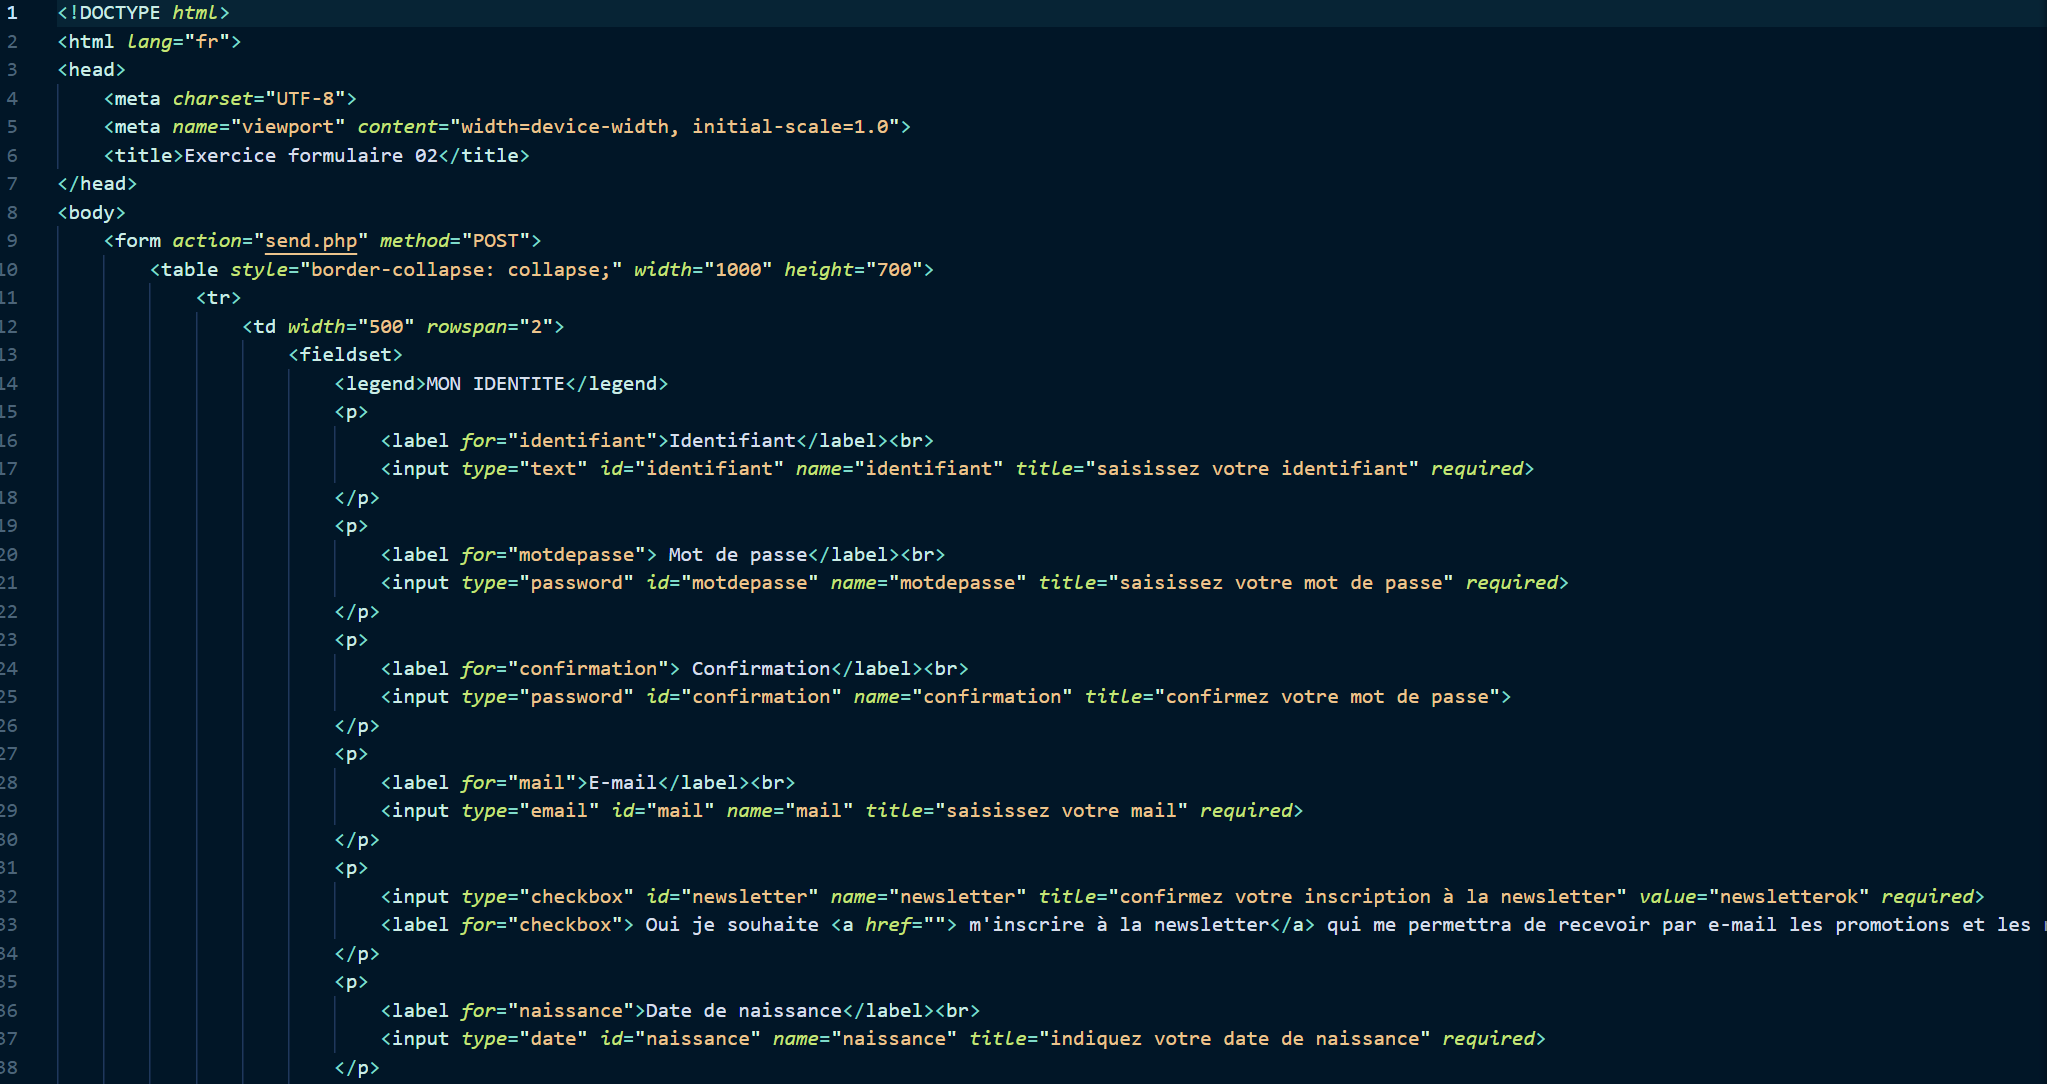The height and width of the screenshot is (1084, 2047).
Task: Click the "border-collapse: collapse;" style value
Action: tap(460, 270)
